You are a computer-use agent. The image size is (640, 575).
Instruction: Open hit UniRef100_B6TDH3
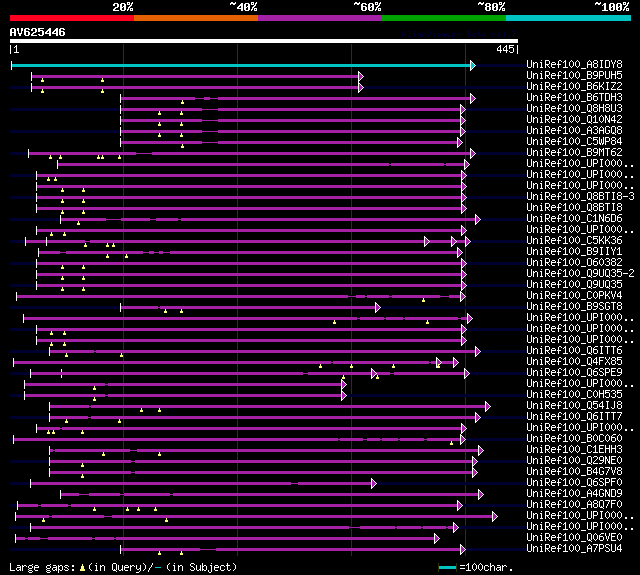(x=574, y=98)
